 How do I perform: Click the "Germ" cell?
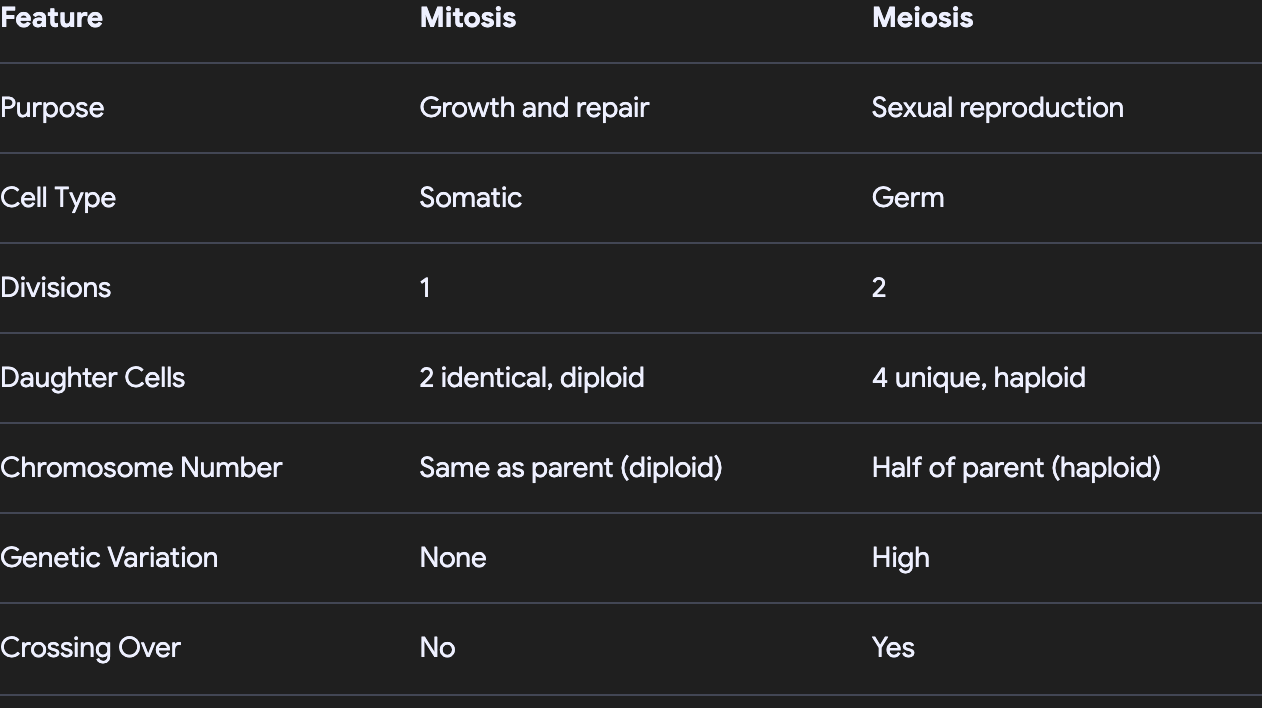point(907,198)
